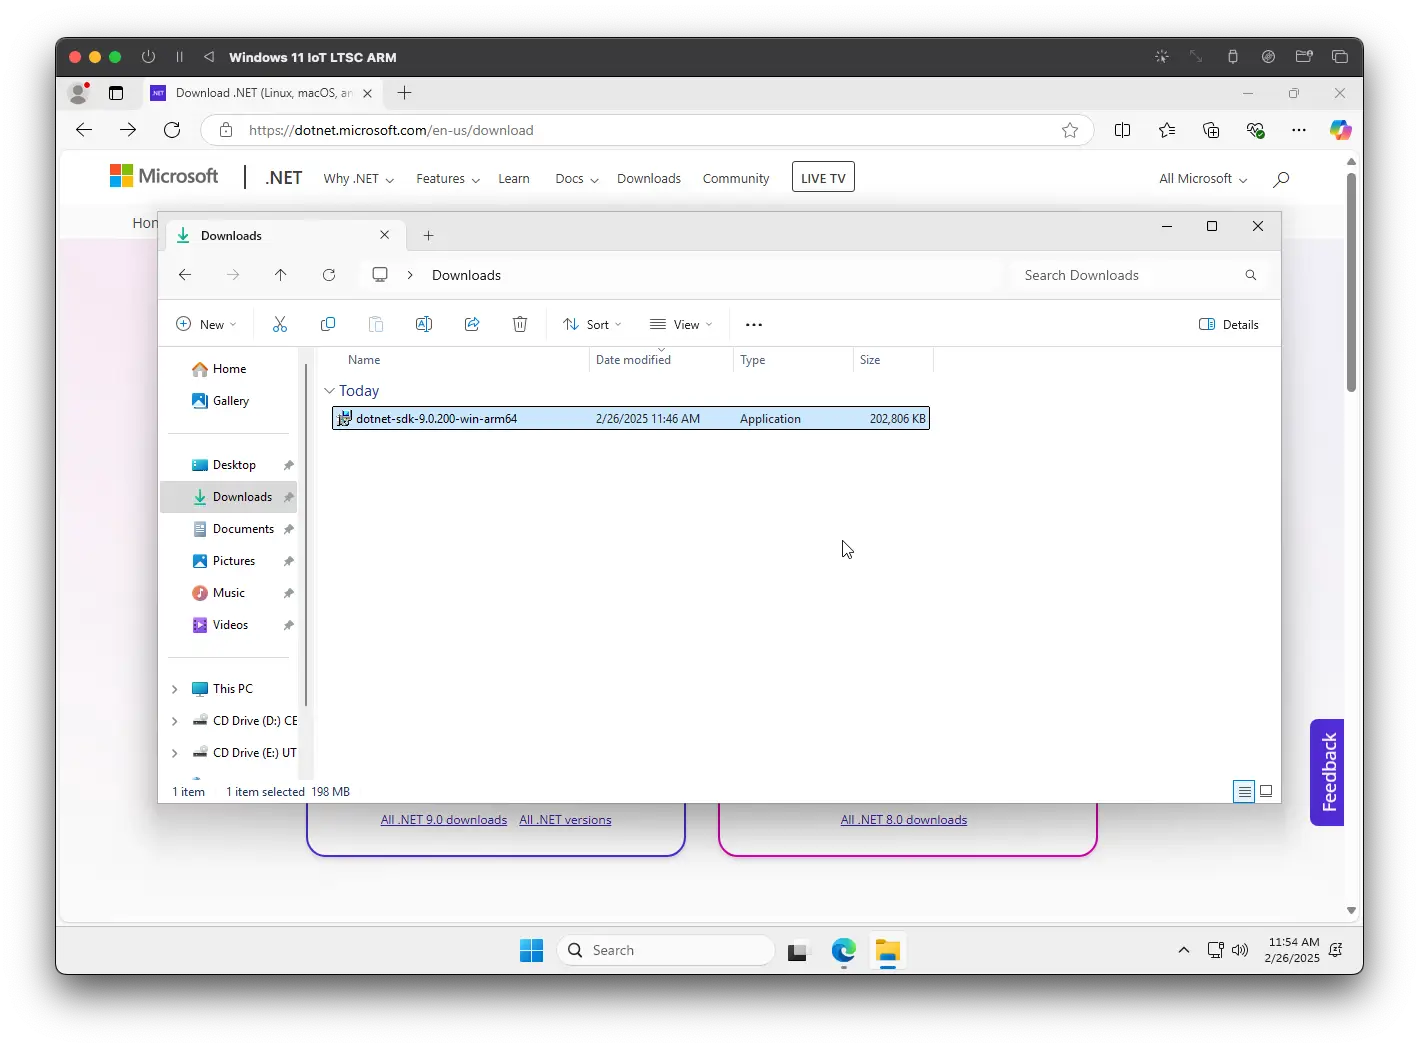Go up one folder with up arrow

(280, 275)
